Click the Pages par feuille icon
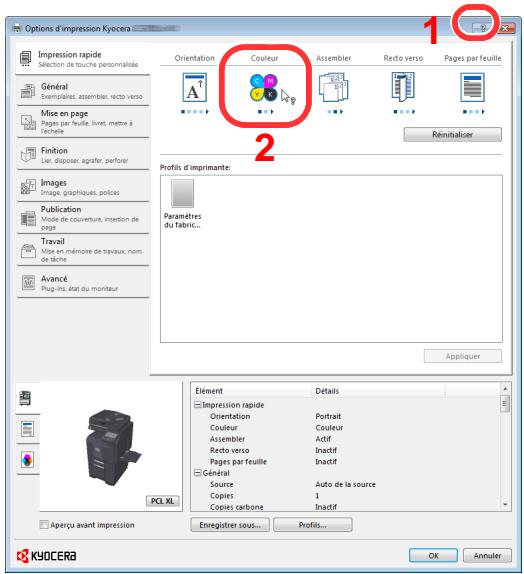The width and height of the screenshot is (524, 574). (472, 87)
